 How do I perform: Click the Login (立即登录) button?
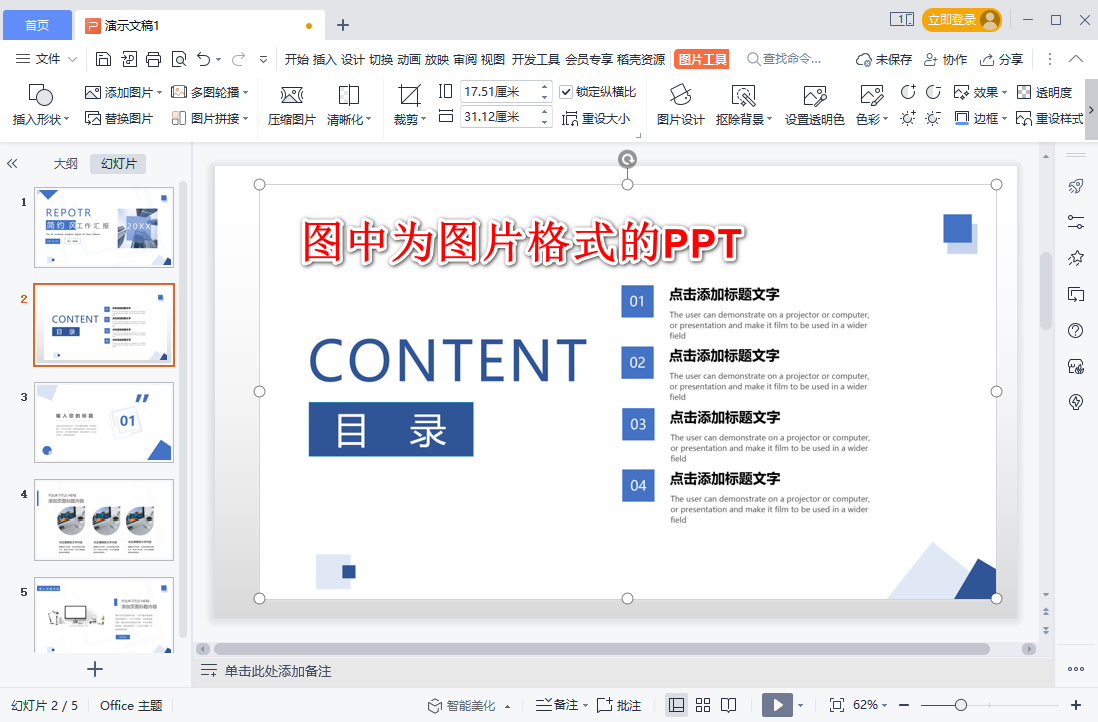[x=961, y=20]
